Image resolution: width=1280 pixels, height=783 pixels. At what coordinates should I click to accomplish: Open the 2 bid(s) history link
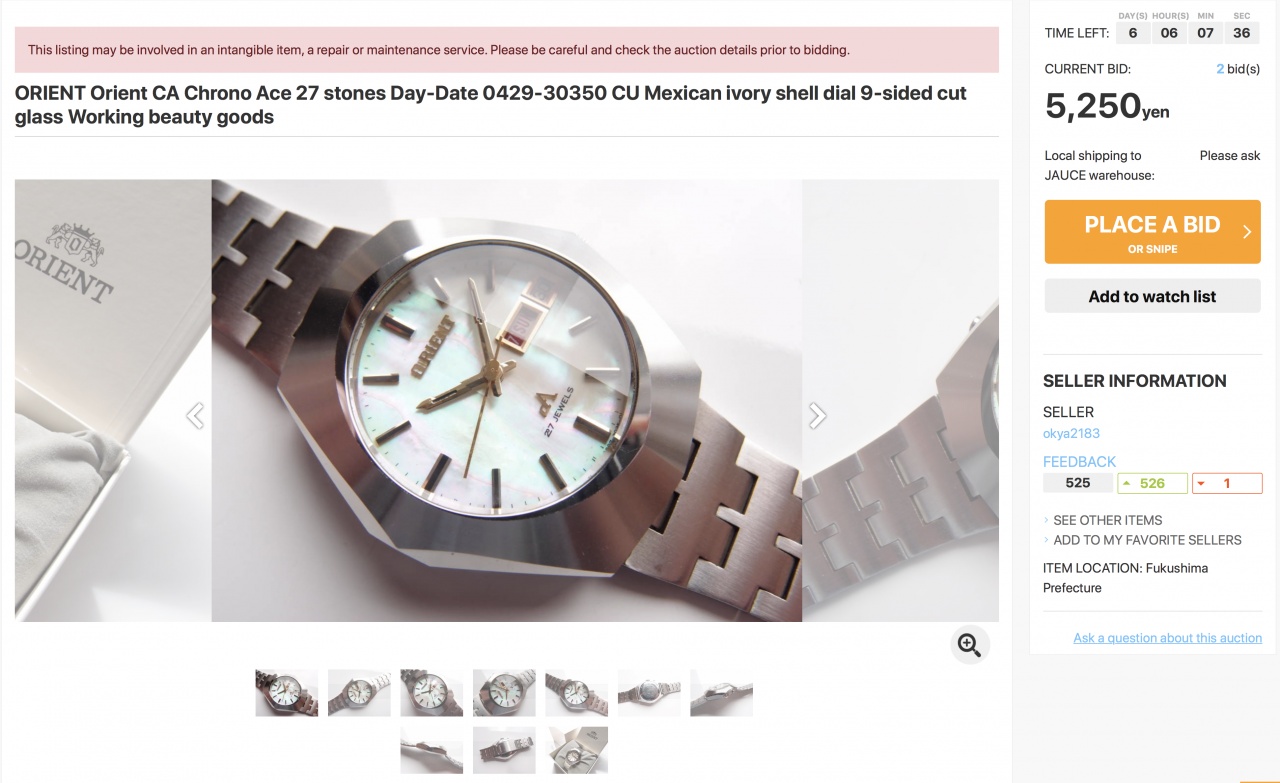(x=1238, y=69)
